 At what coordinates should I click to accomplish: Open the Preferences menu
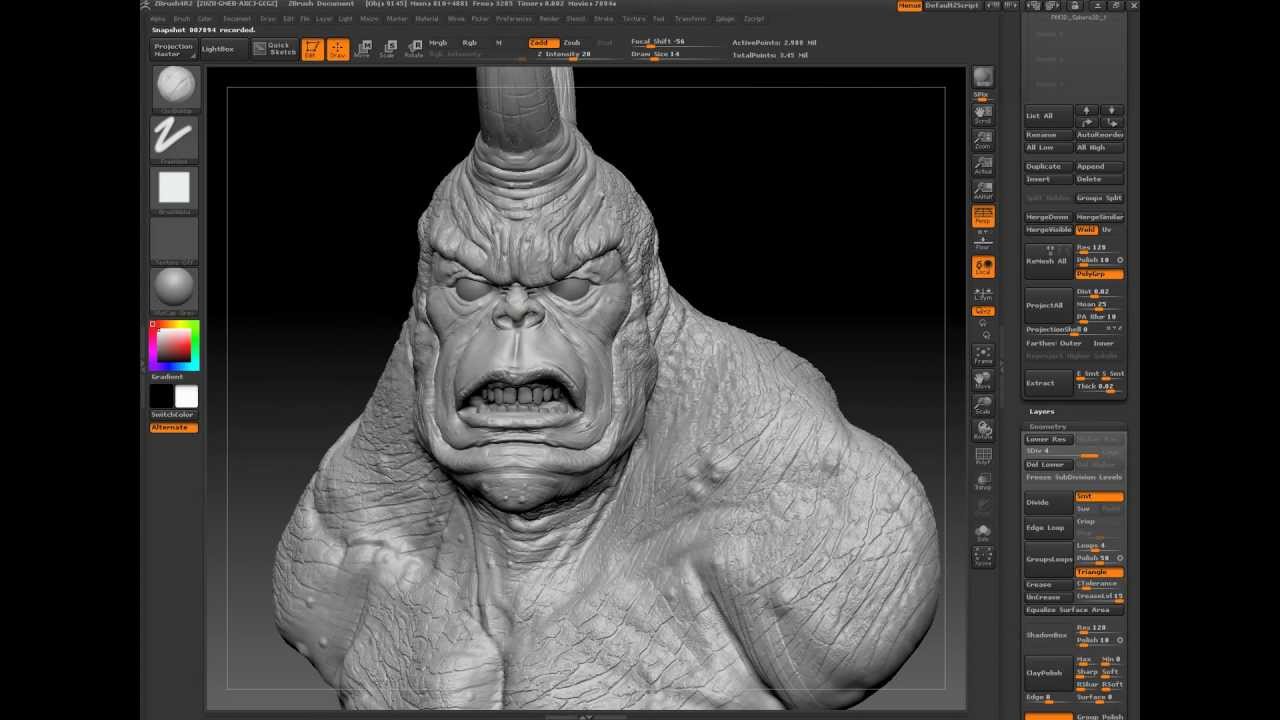pos(514,18)
